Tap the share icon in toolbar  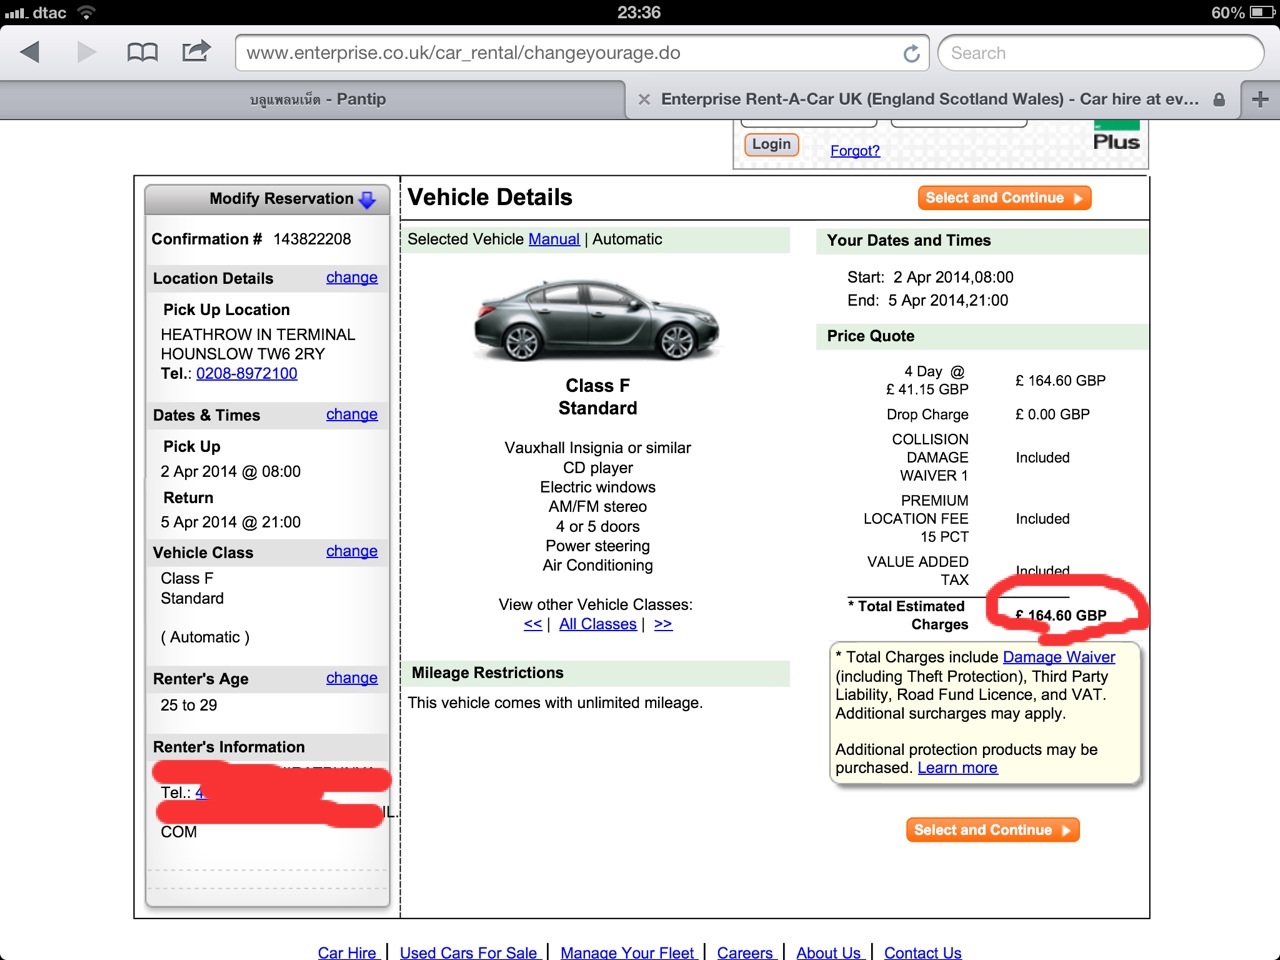point(196,51)
